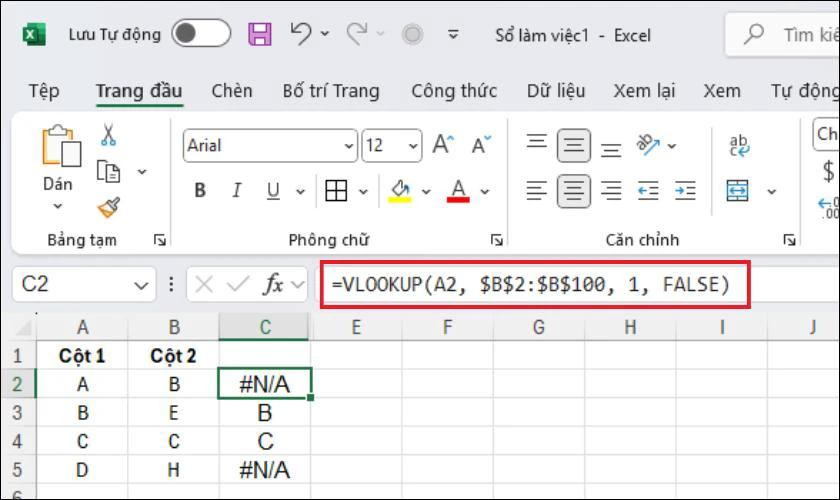Click the Redo arrow icon
This screenshot has height=500, width=840.
[357, 34]
